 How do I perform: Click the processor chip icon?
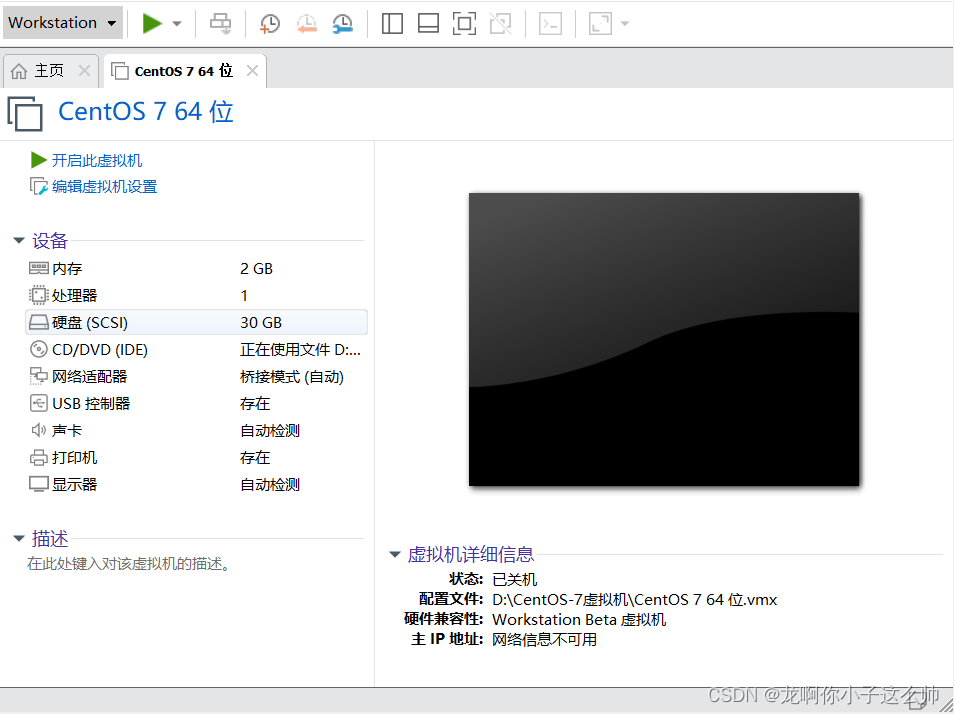(38, 296)
